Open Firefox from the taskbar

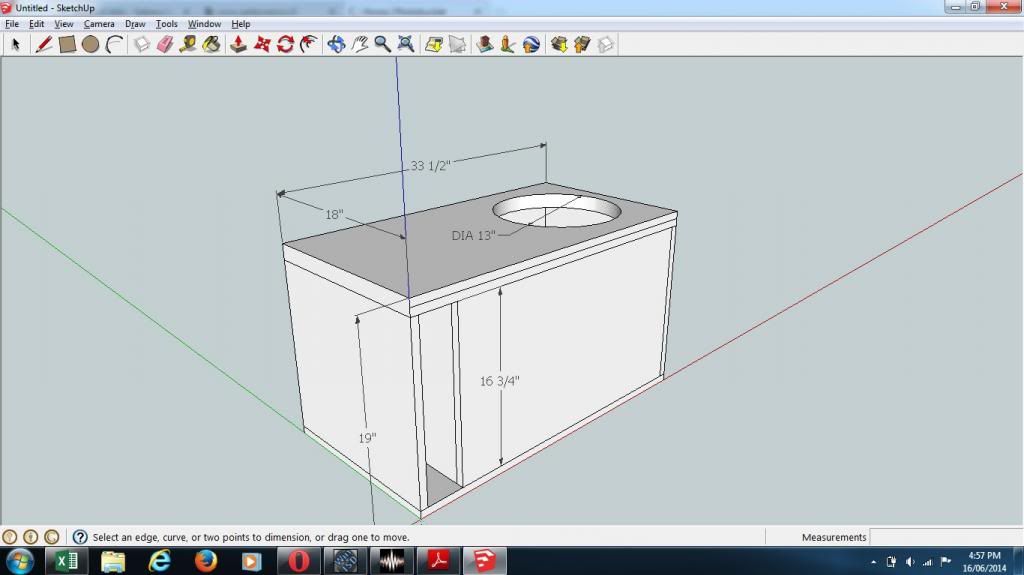[206, 561]
